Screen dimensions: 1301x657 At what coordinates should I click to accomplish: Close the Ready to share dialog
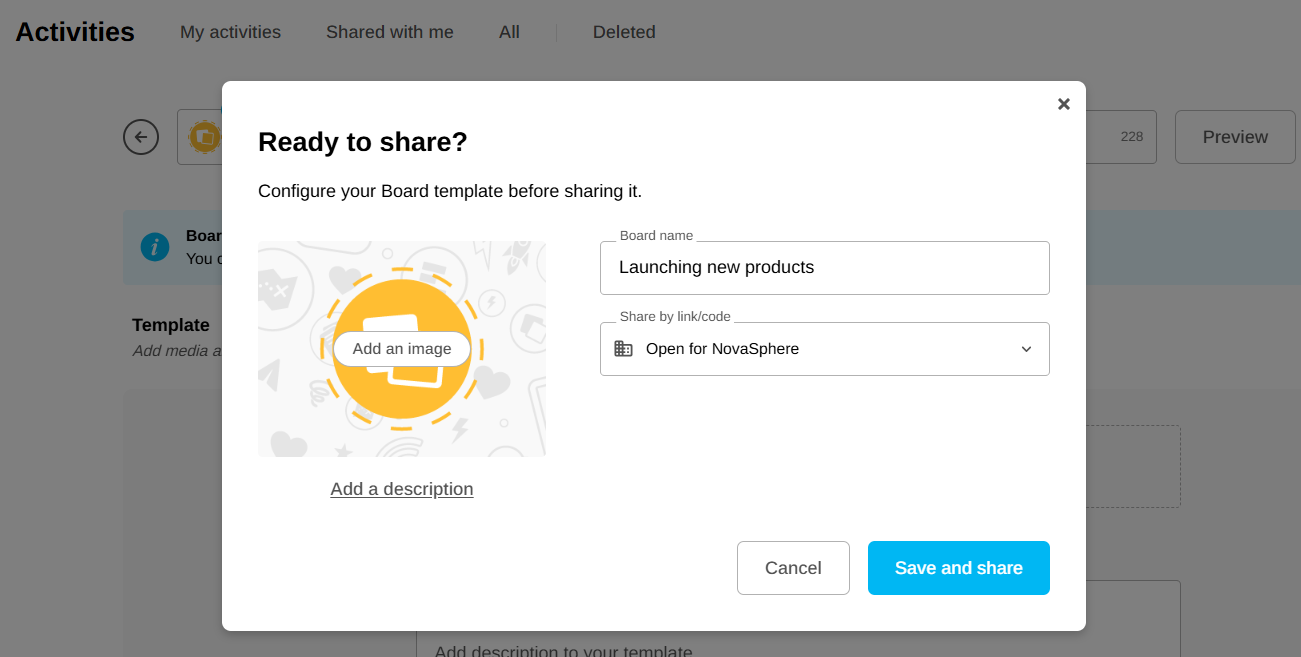tap(1063, 104)
